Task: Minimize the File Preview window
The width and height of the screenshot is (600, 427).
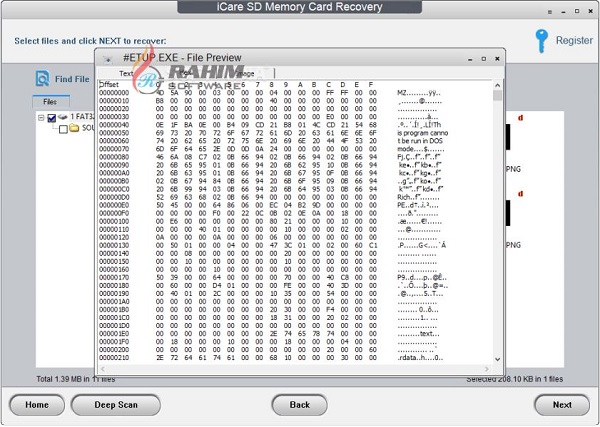Action: pos(470,59)
